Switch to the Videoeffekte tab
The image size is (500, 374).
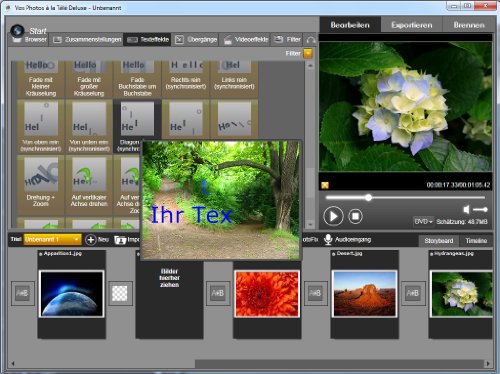point(246,40)
